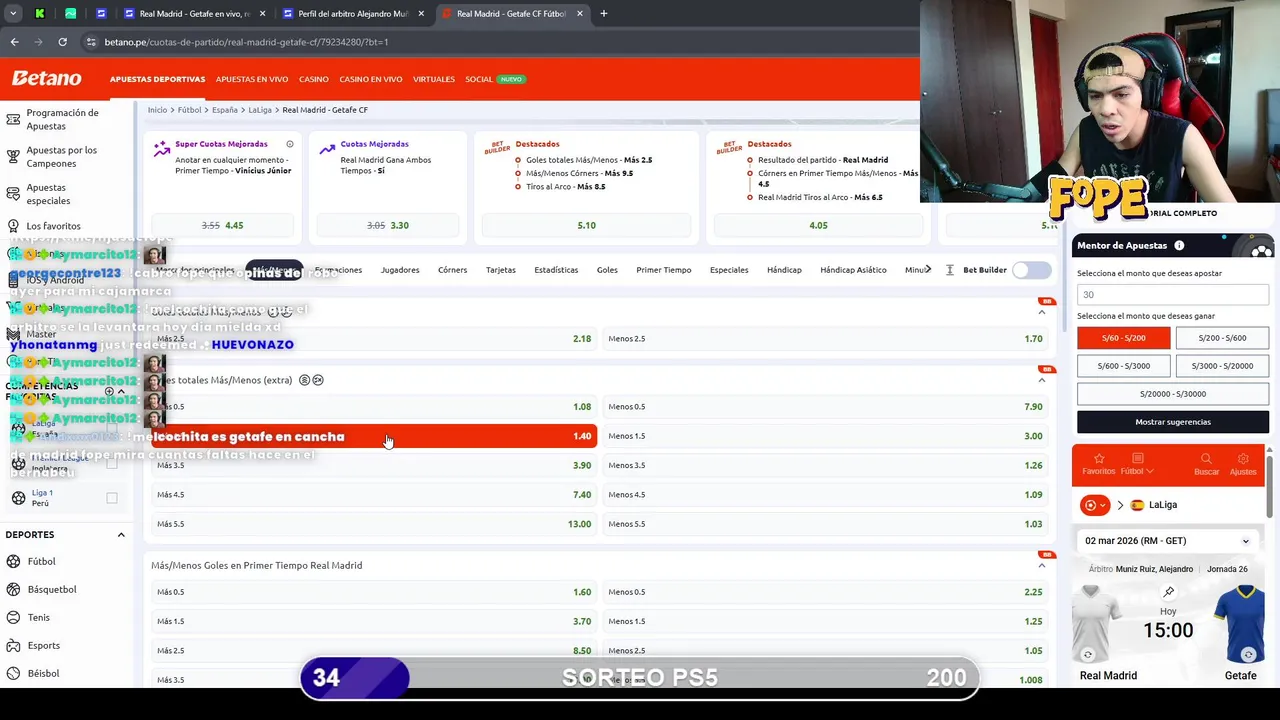The height and width of the screenshot is (720, 1280).
Task: Open site info icon in address bar
Action: coord(91,42)
